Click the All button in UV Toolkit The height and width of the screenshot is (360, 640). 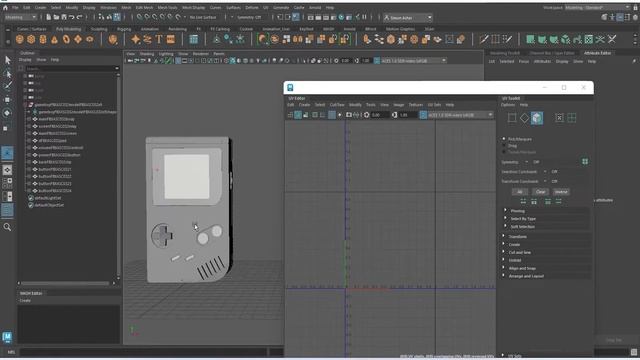520,192
